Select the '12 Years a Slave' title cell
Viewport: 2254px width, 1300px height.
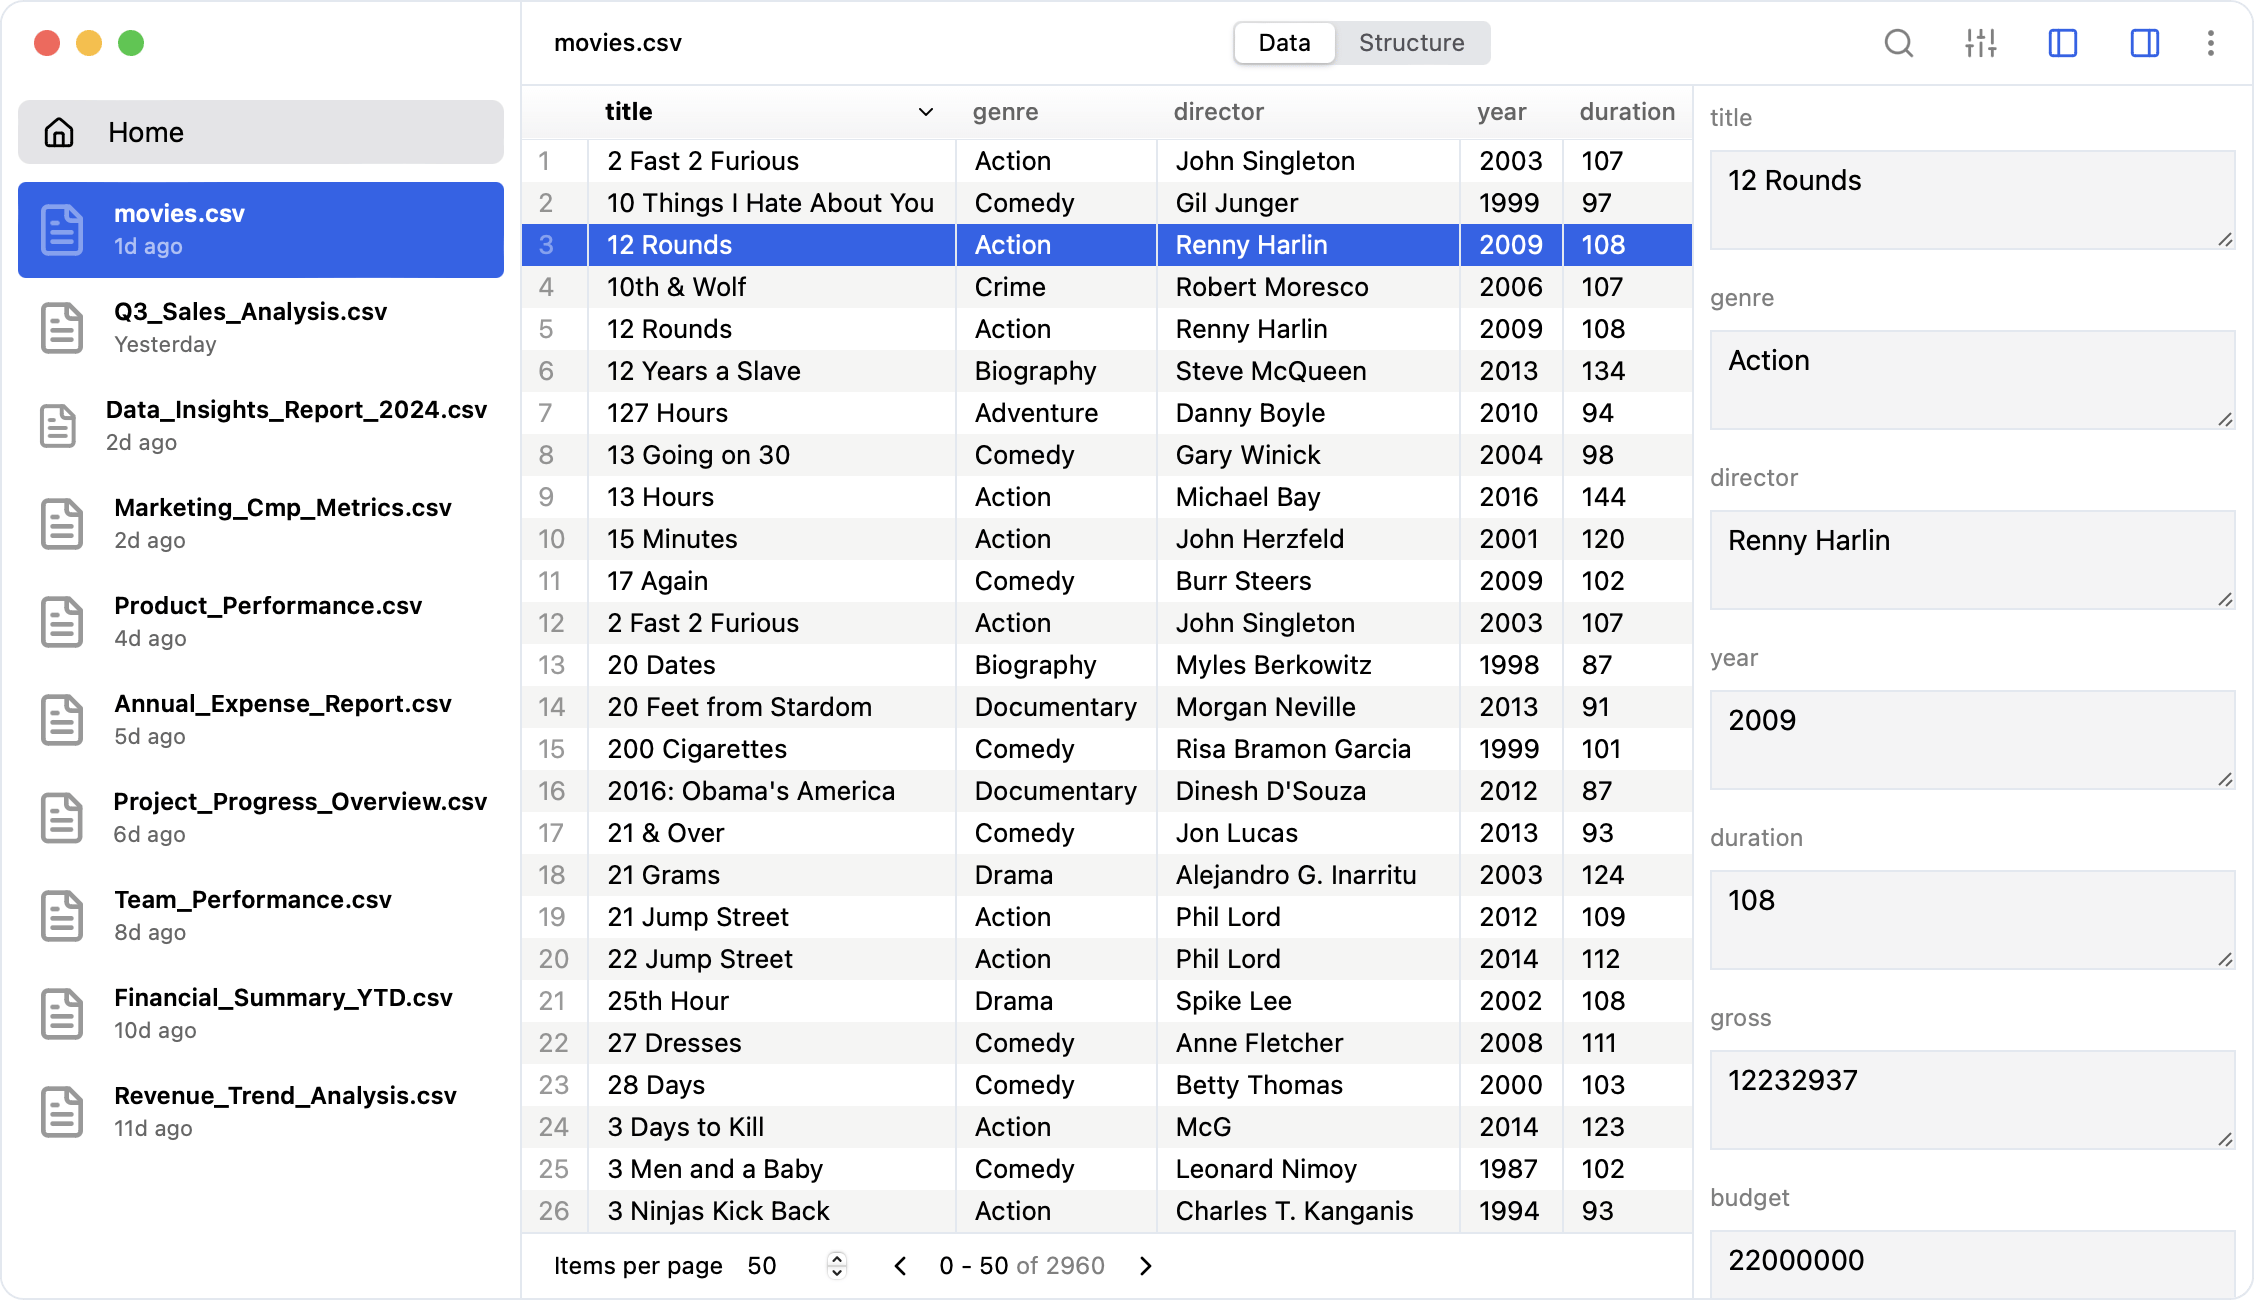[770, 371]
